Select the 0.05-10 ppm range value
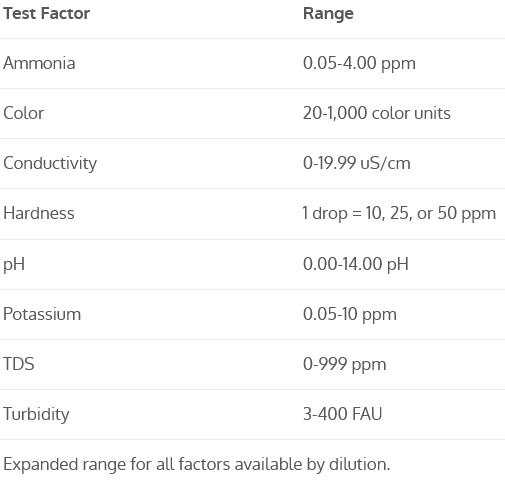 (x=350, y=314)
